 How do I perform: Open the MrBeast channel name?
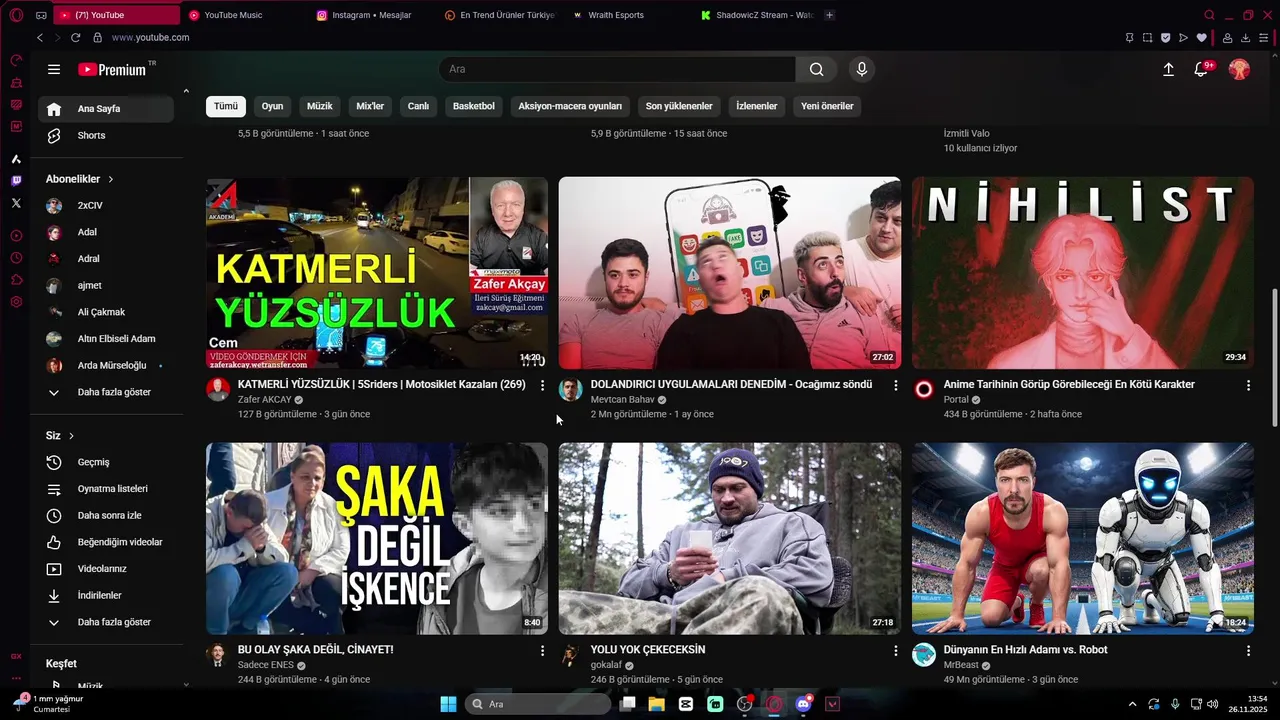coord(961,665)
